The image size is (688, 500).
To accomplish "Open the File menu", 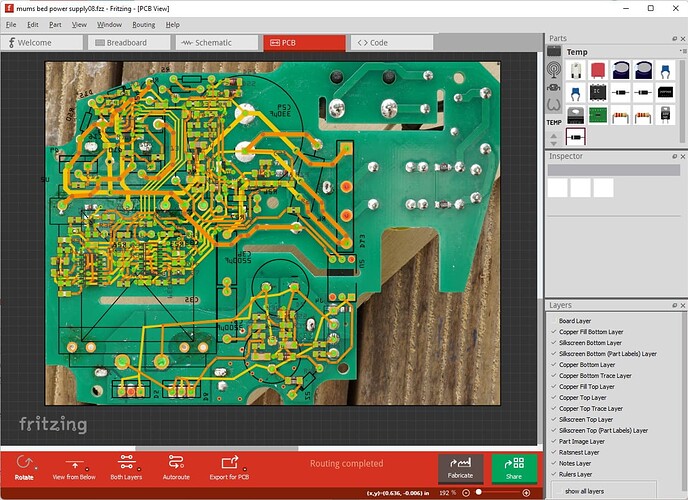I will (11, 25).
